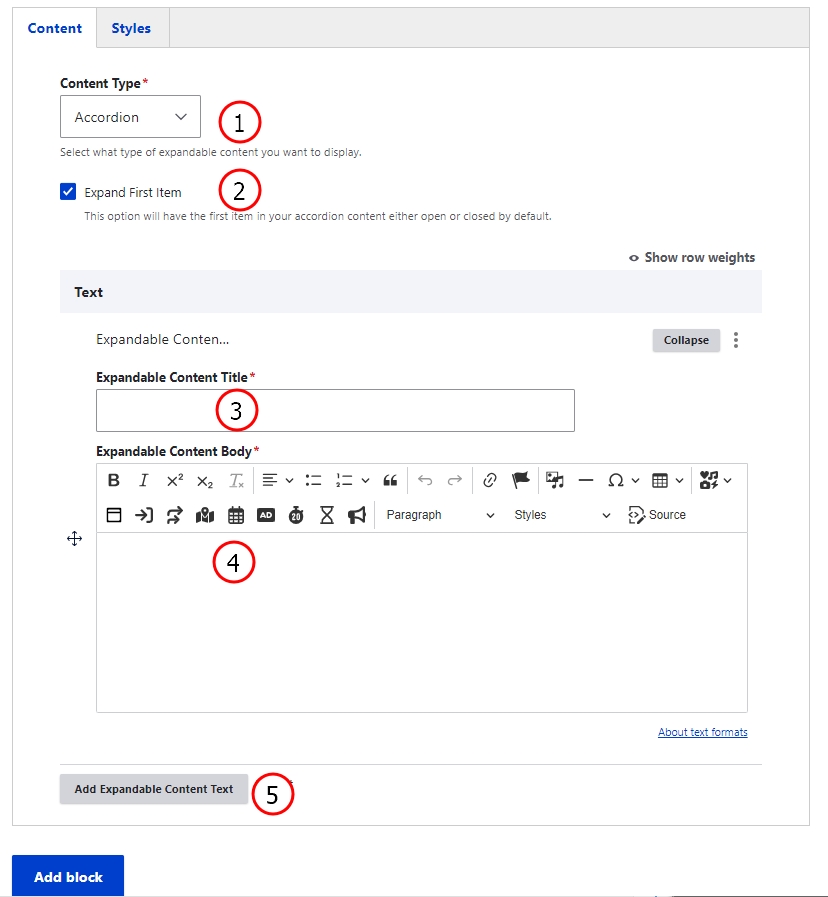Viewport: 828px width, 897px height.
Task: Switch to Source editing mode
Action: pyautogui.click(x=657, y=515)
